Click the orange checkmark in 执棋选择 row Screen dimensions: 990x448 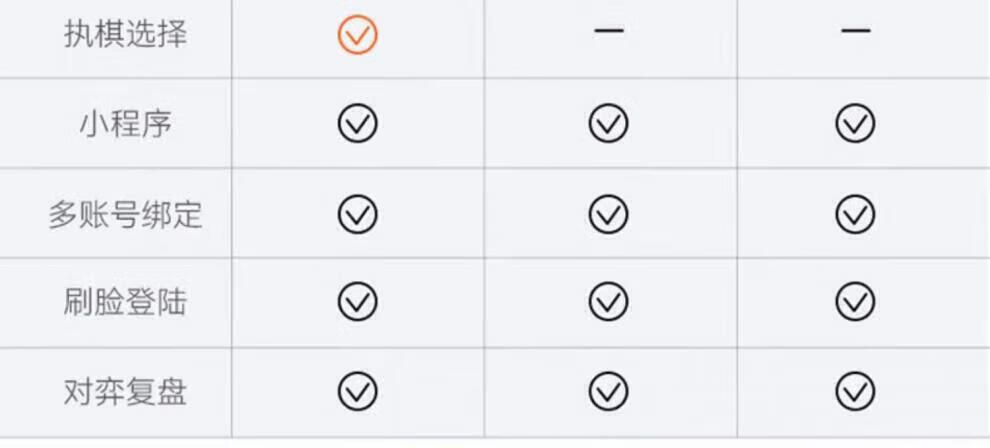pos(357,35)
